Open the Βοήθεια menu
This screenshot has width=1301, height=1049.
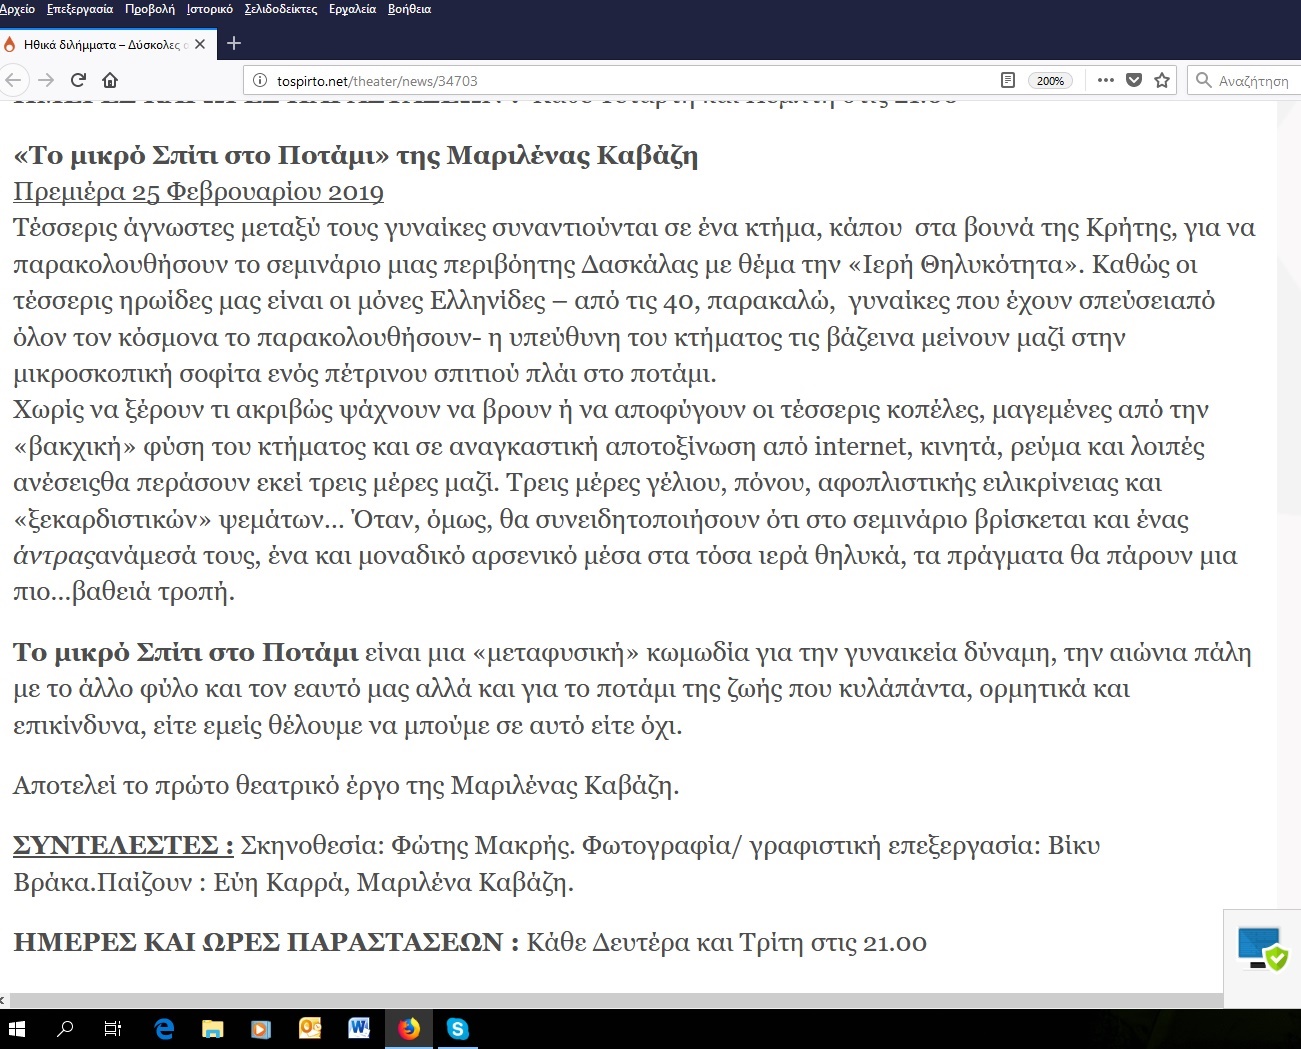[409, 9]
